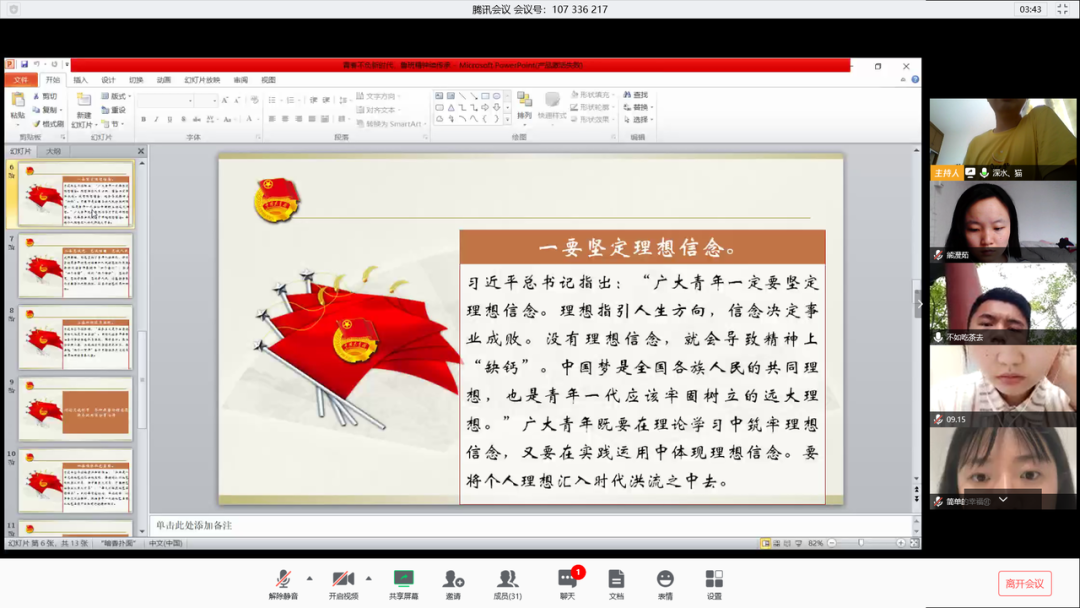The image size is (1080, 608).
Task: Click the 新建幻灯片 (New Slide) button
Action: coord(84,108)
